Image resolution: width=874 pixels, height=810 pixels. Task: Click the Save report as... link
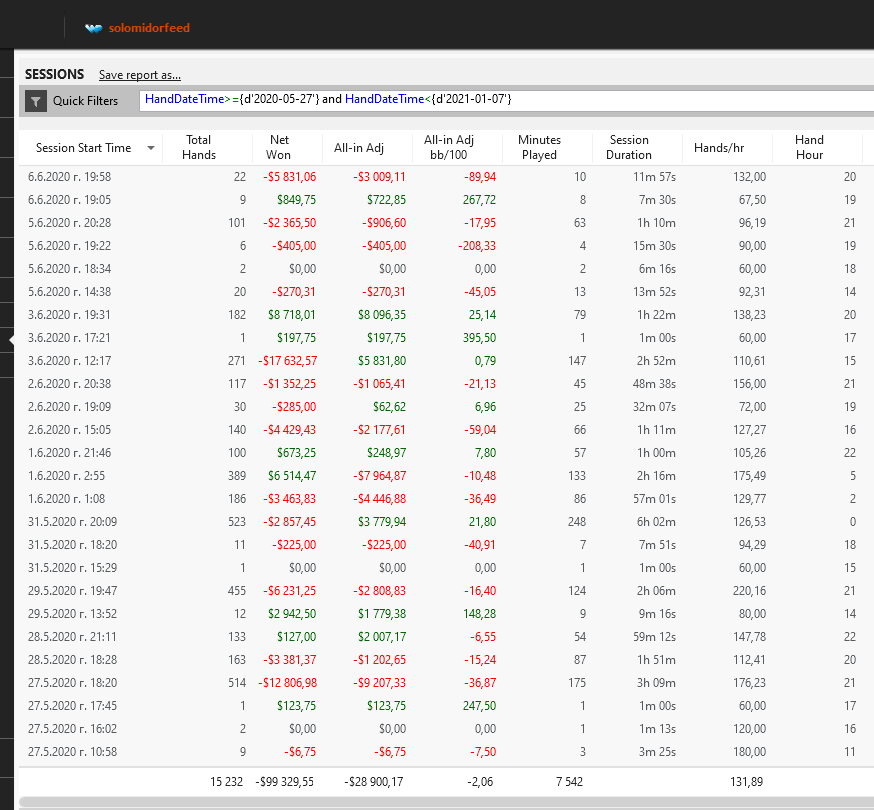pos(139,75)
